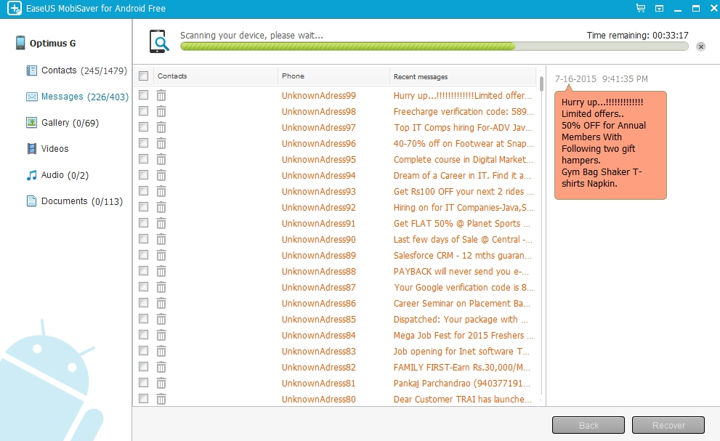Check the box for UnknownAdress97 row

(144, 128)
